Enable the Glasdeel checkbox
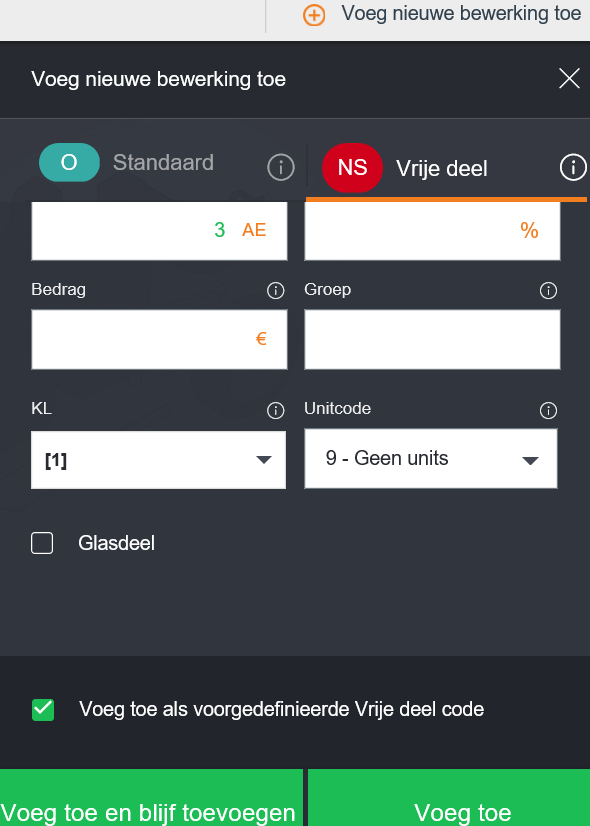The height and width of the screenshot is (826, 590). click(42, 543)
